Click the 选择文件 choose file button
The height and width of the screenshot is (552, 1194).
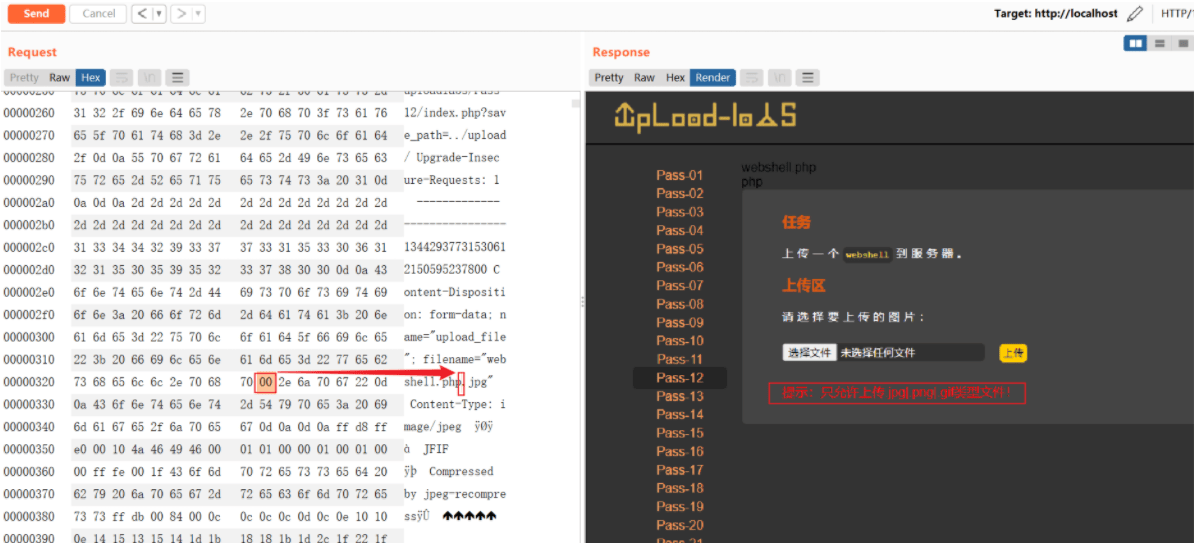809,353
